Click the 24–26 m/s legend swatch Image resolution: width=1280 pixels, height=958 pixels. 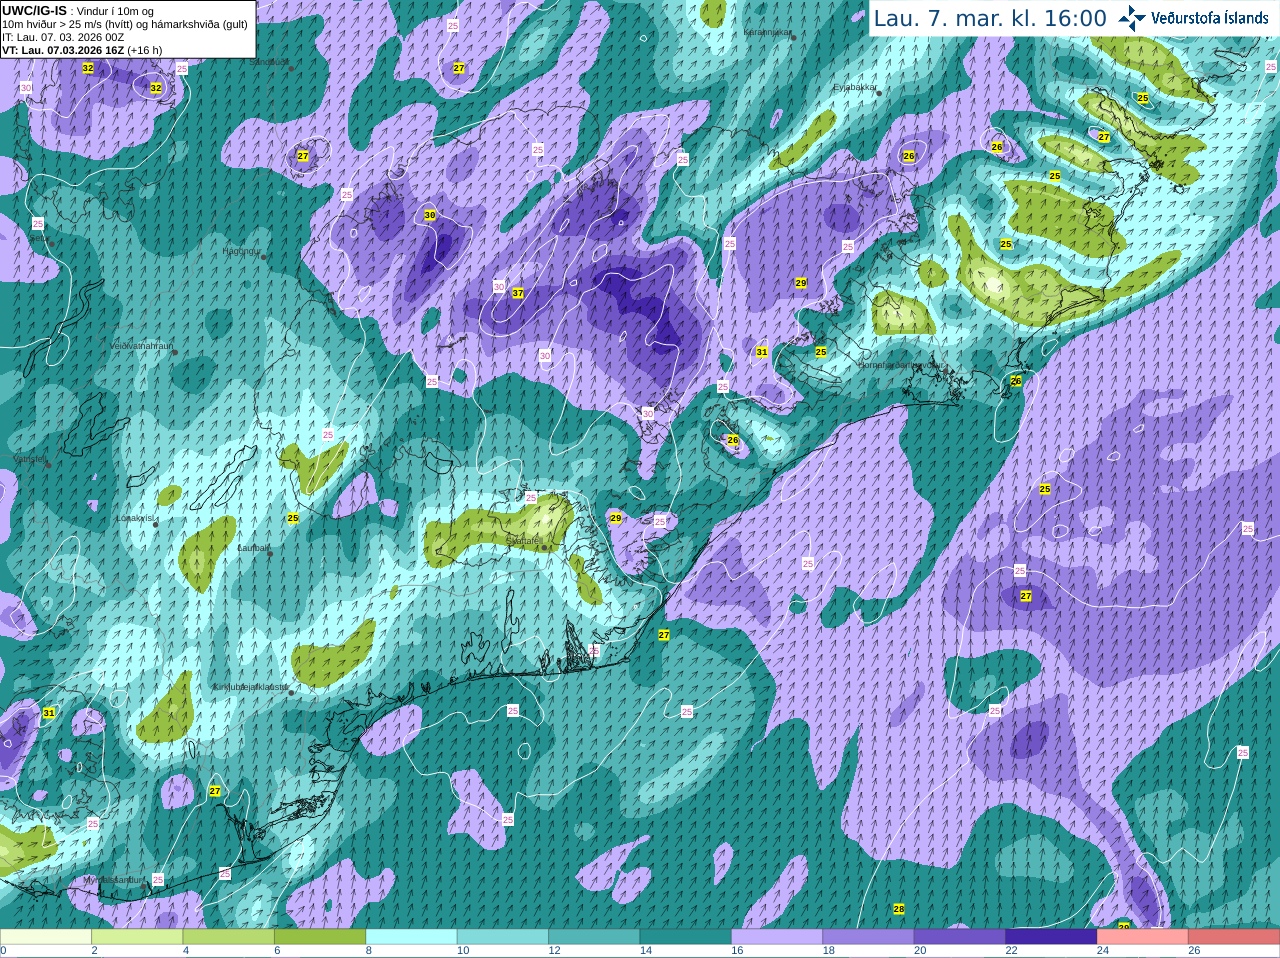[1143, 937]
